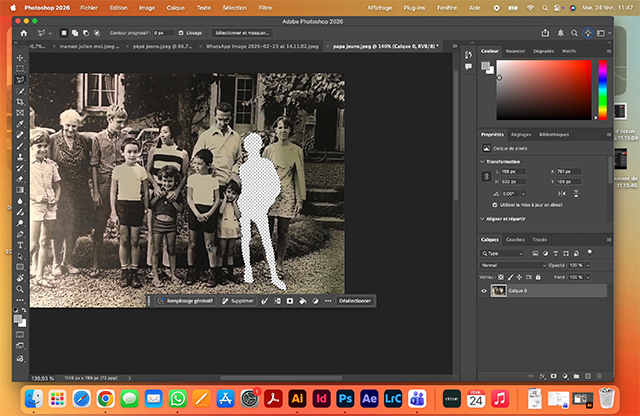This screenshot has width=640, height=416.
Task: Switch to 'pépé jeune.jpeg' document tab
Action: (x=162, y=47)
